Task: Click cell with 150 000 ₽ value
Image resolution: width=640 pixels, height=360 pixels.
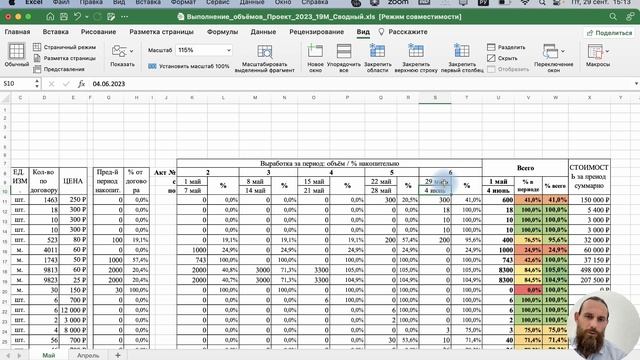Action: coord(589,200)
